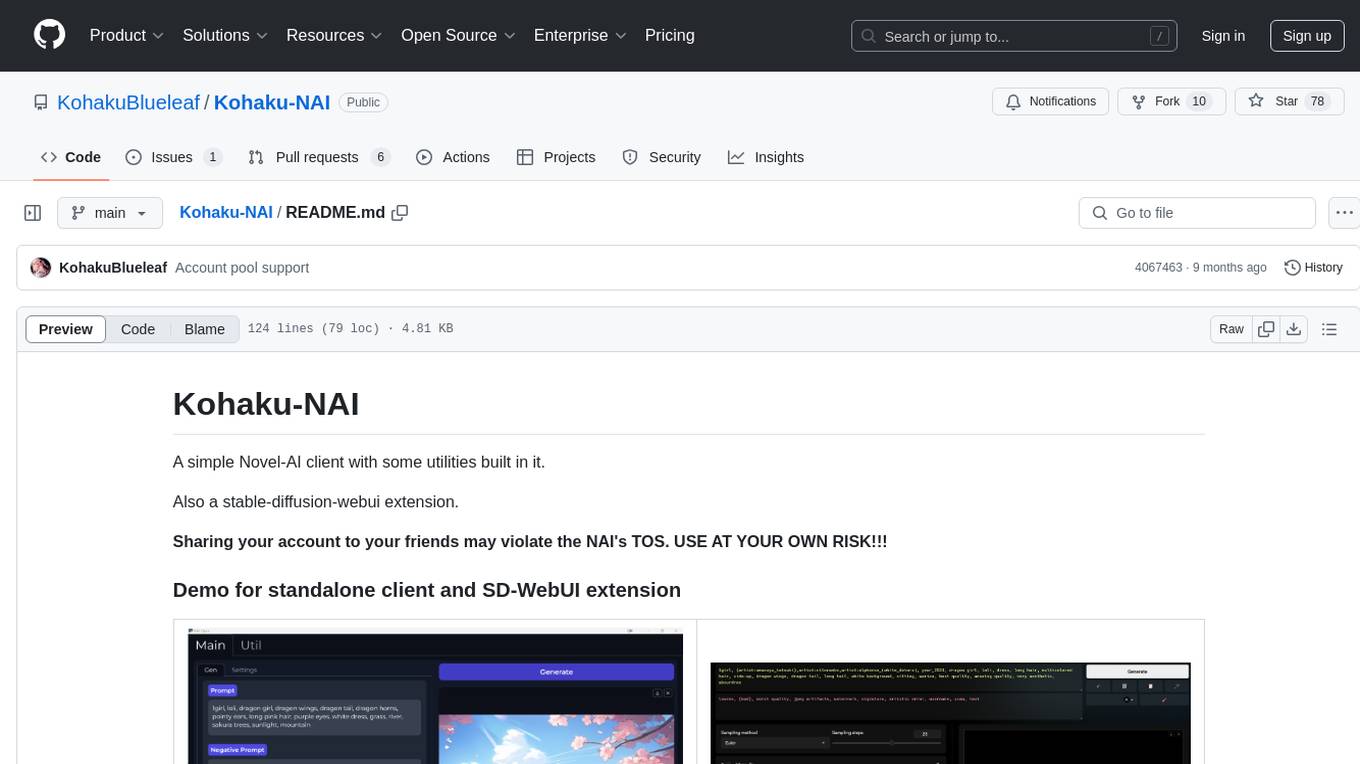The height and width of the screenshot is (764, 1360).
Task: Toggle the file tree side panel
Action: [33, 213]
